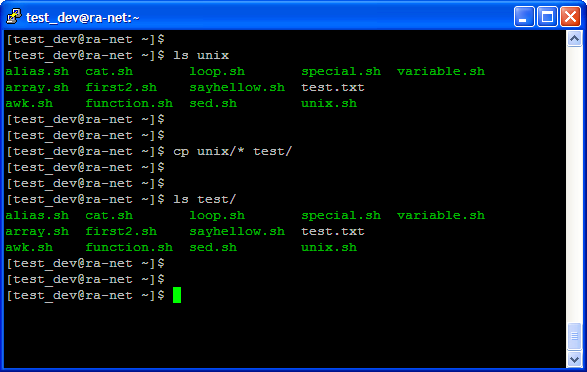The height and width of the screenshot is (372, 587).
Task: Click the 'ls unix' command text
Action: [x=201, y=55]
